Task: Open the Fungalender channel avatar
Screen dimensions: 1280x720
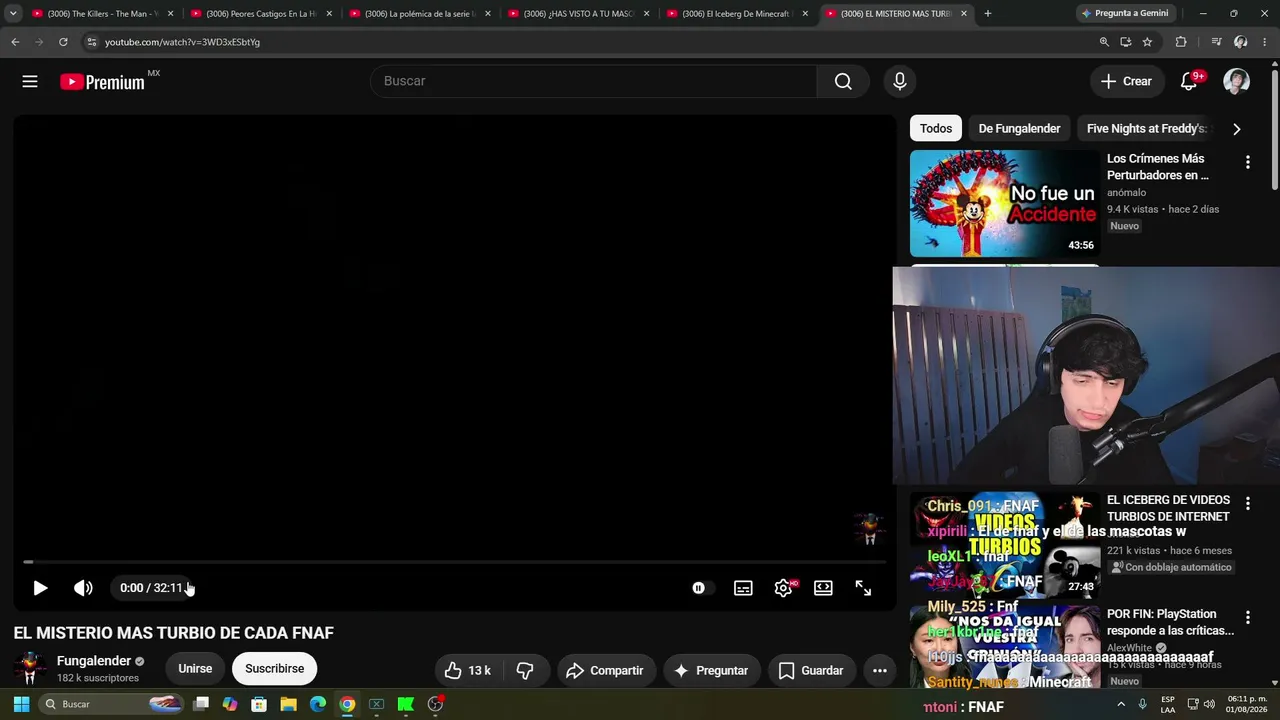Action: [x=30, y=669]
